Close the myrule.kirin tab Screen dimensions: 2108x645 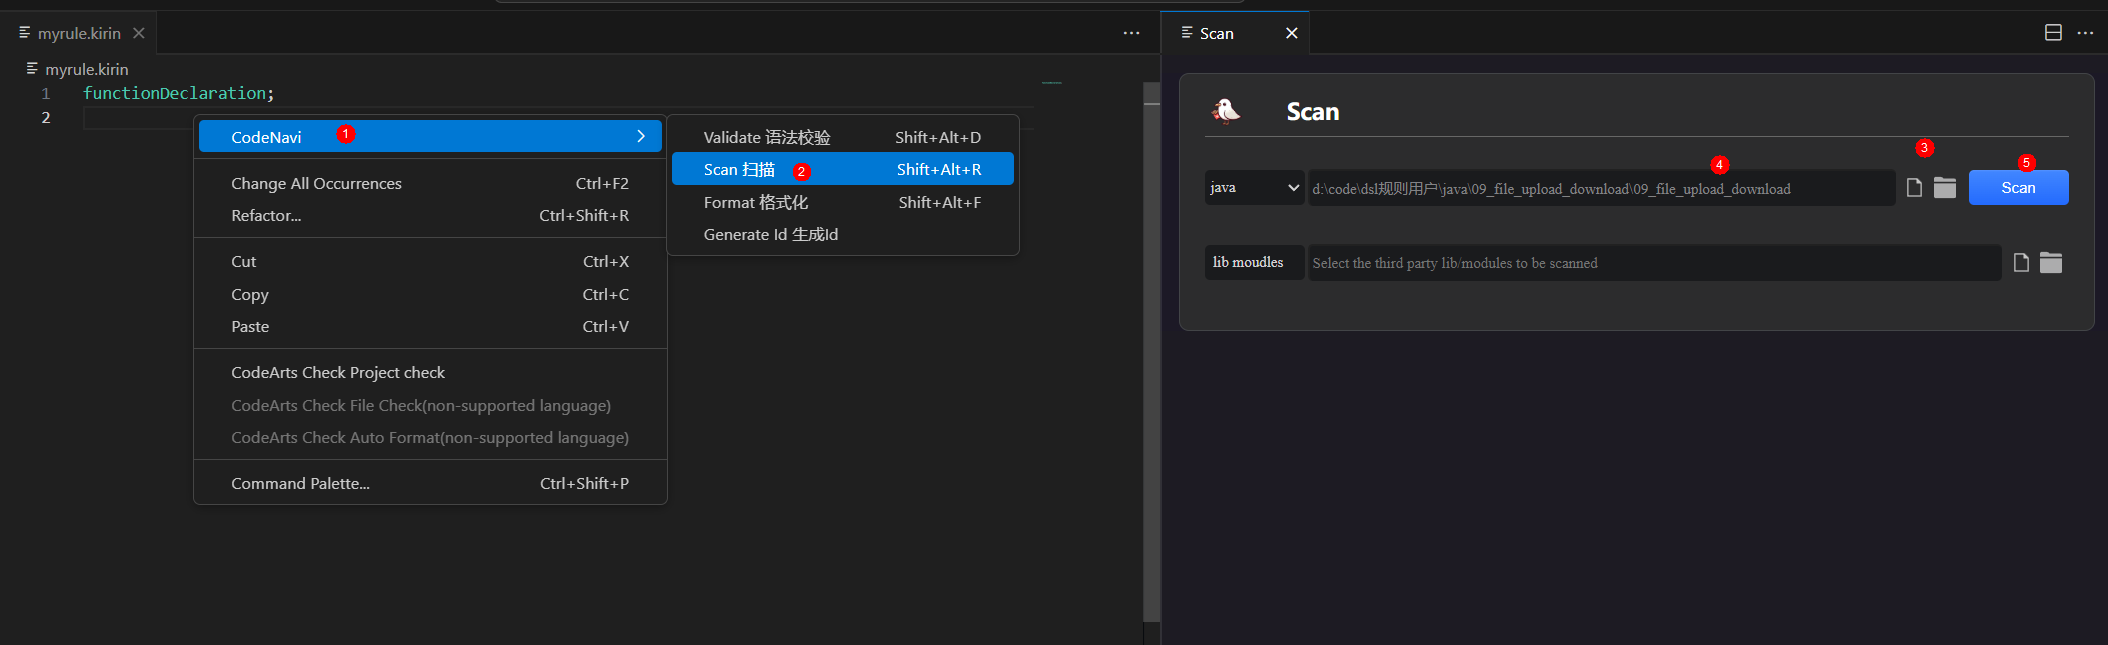[139, 33]
